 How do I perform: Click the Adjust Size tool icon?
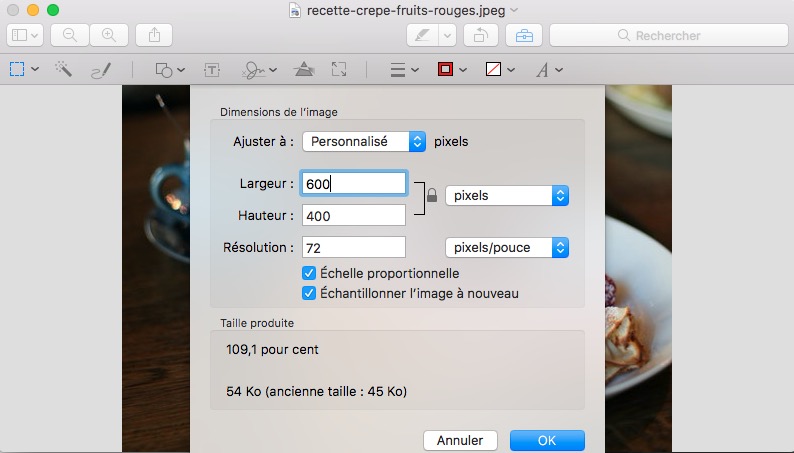(x=340, y=69)
